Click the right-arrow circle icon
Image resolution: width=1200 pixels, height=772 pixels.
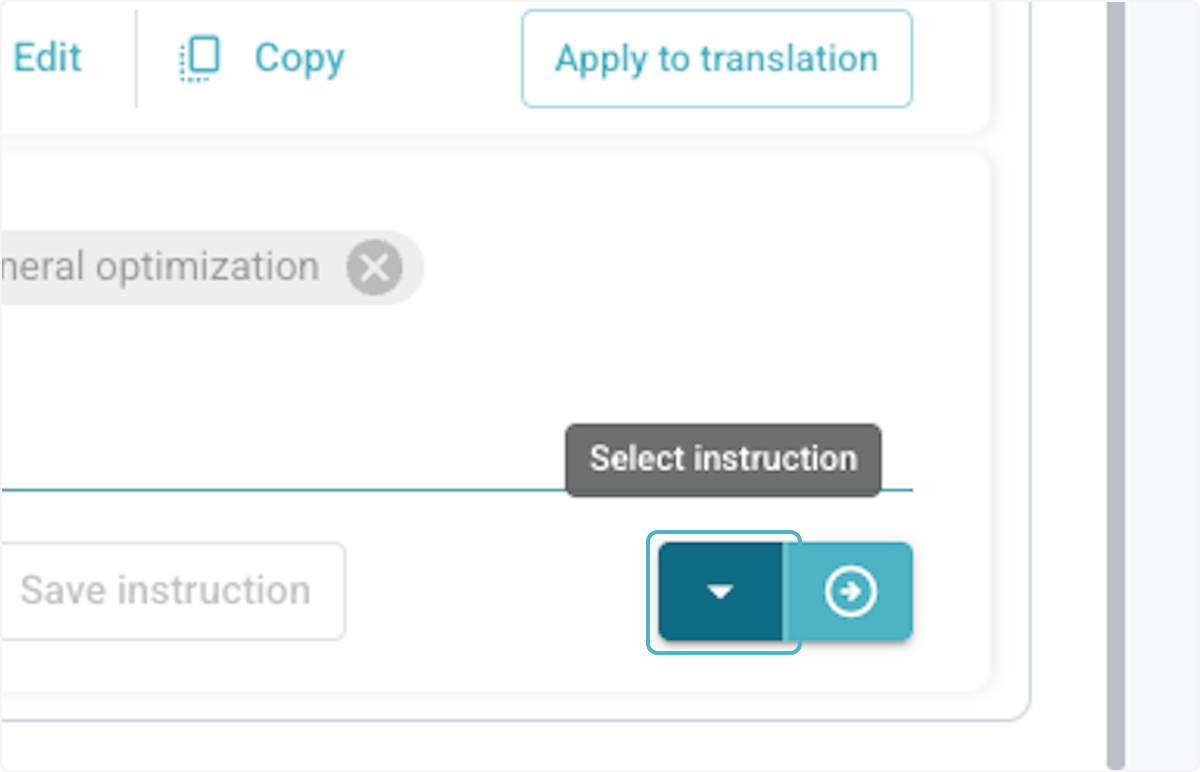850,592
